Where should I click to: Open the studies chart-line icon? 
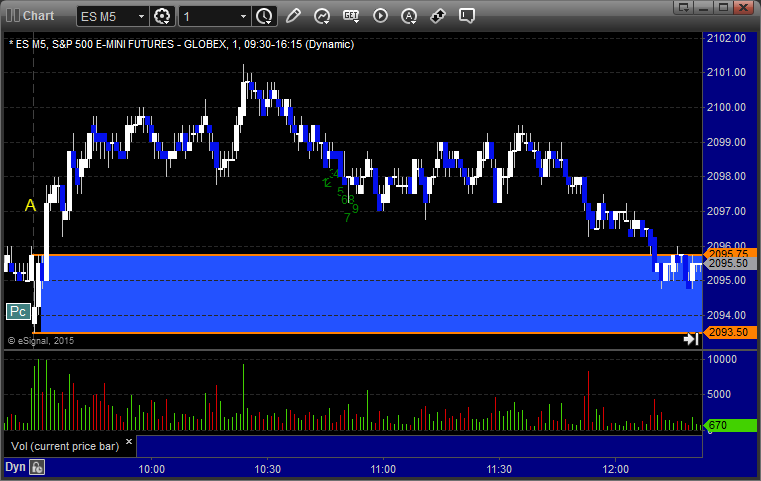(x=322, y=17)
